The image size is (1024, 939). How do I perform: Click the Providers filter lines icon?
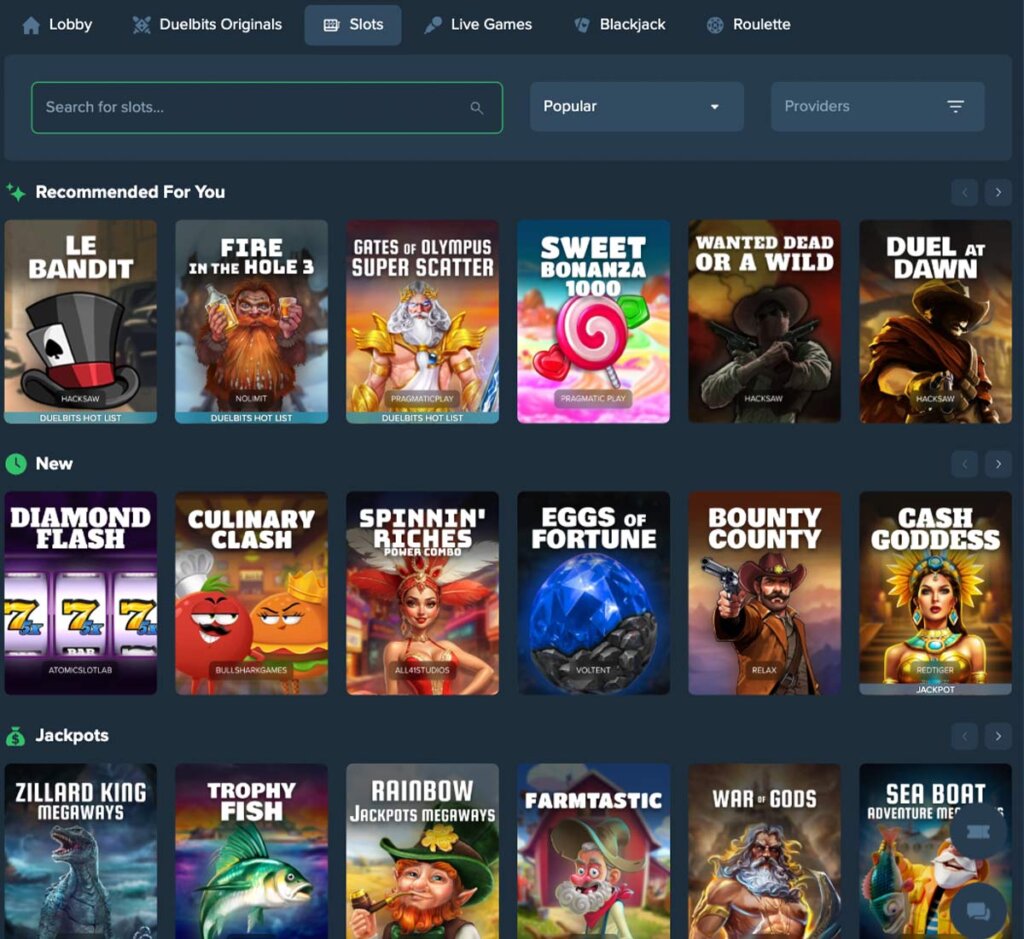click(x=955, y=106)
